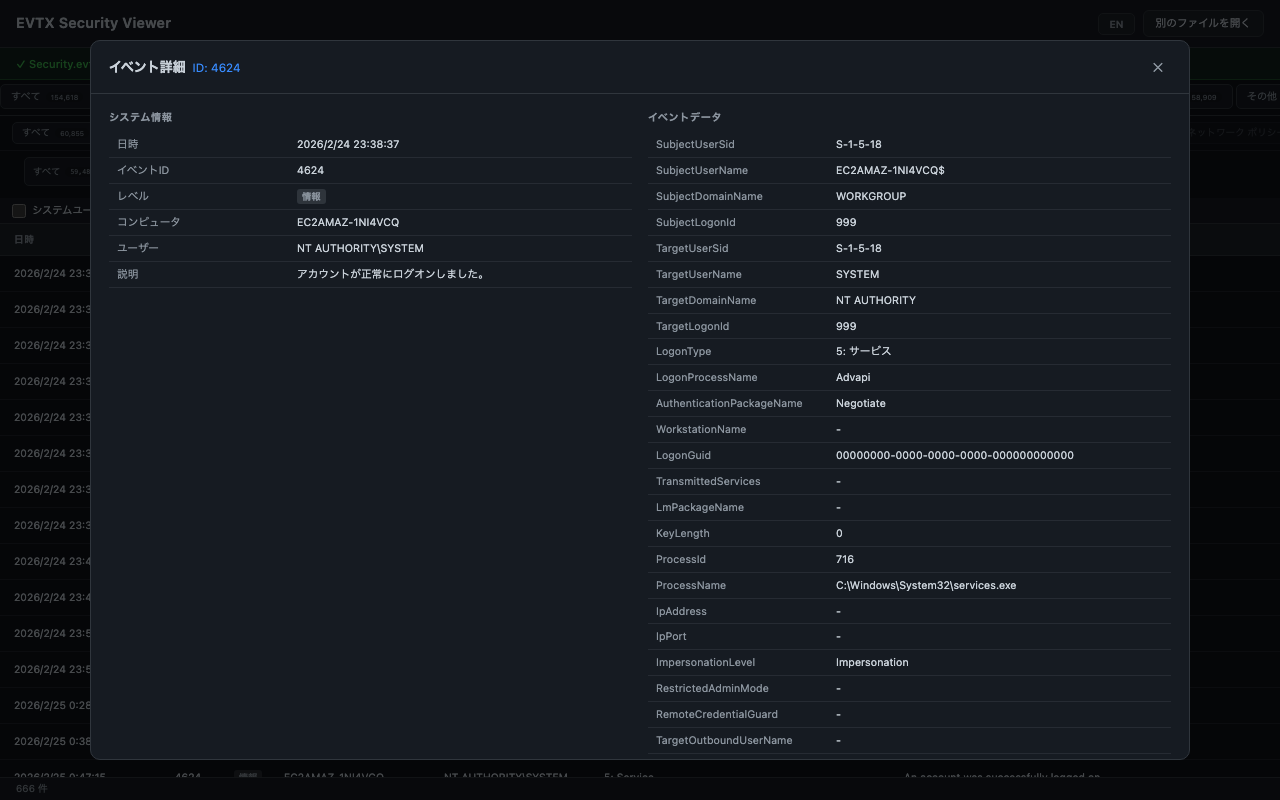Image resolution: width=1280 pixels, height=800 pixels.
Task: Select the ユーザー value NT AUTHORITY\SYSTEM
Action: pyautogui.click(x=360, y=248)
